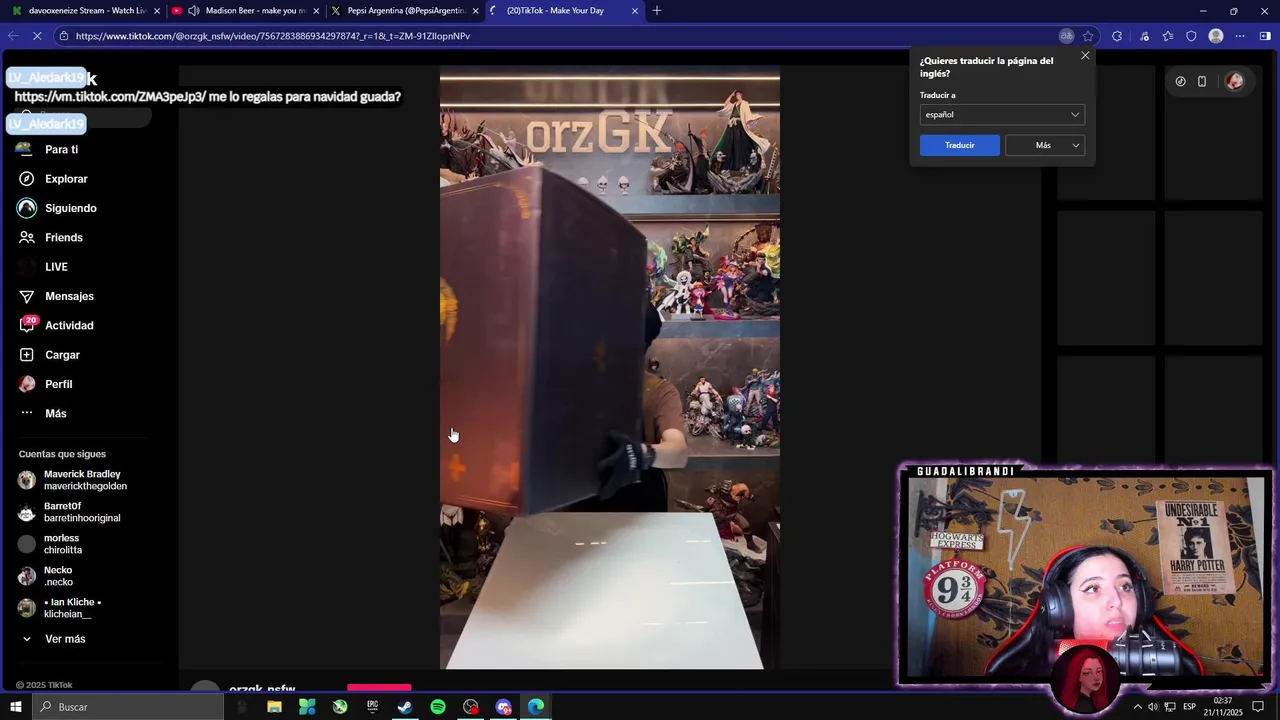Open vm.tiktok.com link in chat overlay
The height and width of the screenshot is (720, 1280).
(x=110, y=97)
